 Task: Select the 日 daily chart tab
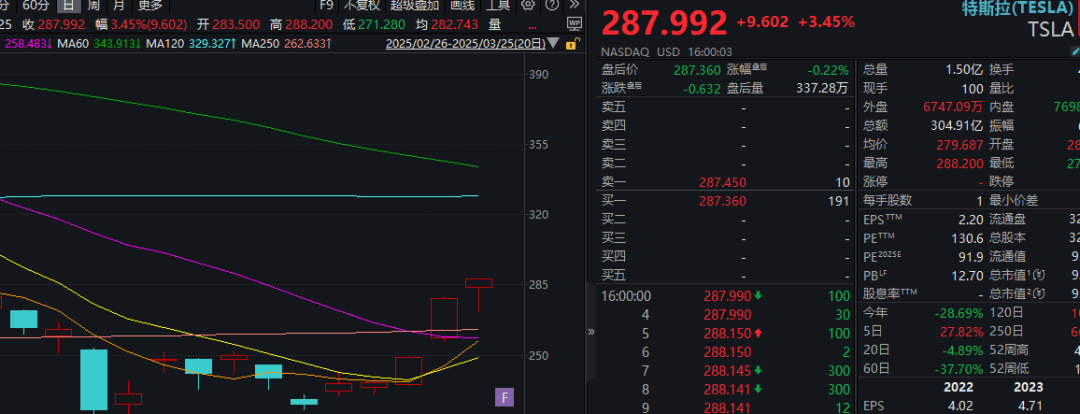tap(68, 6)
